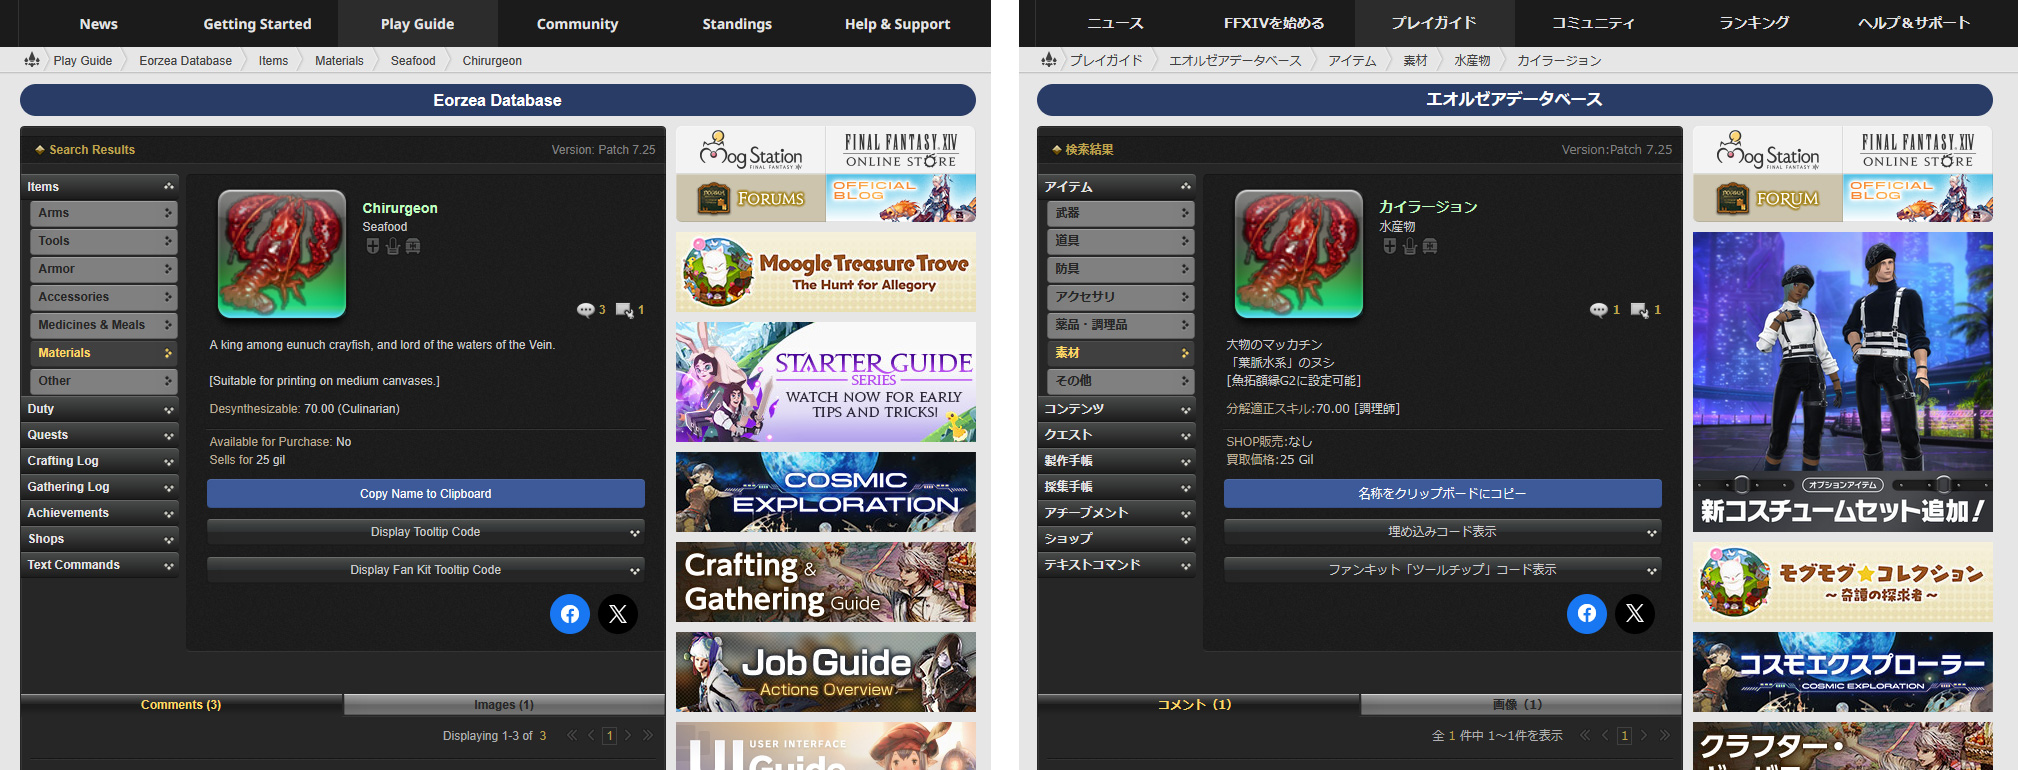
Task: Open Online Store banner on the Japanese page
Action: 1918,150
